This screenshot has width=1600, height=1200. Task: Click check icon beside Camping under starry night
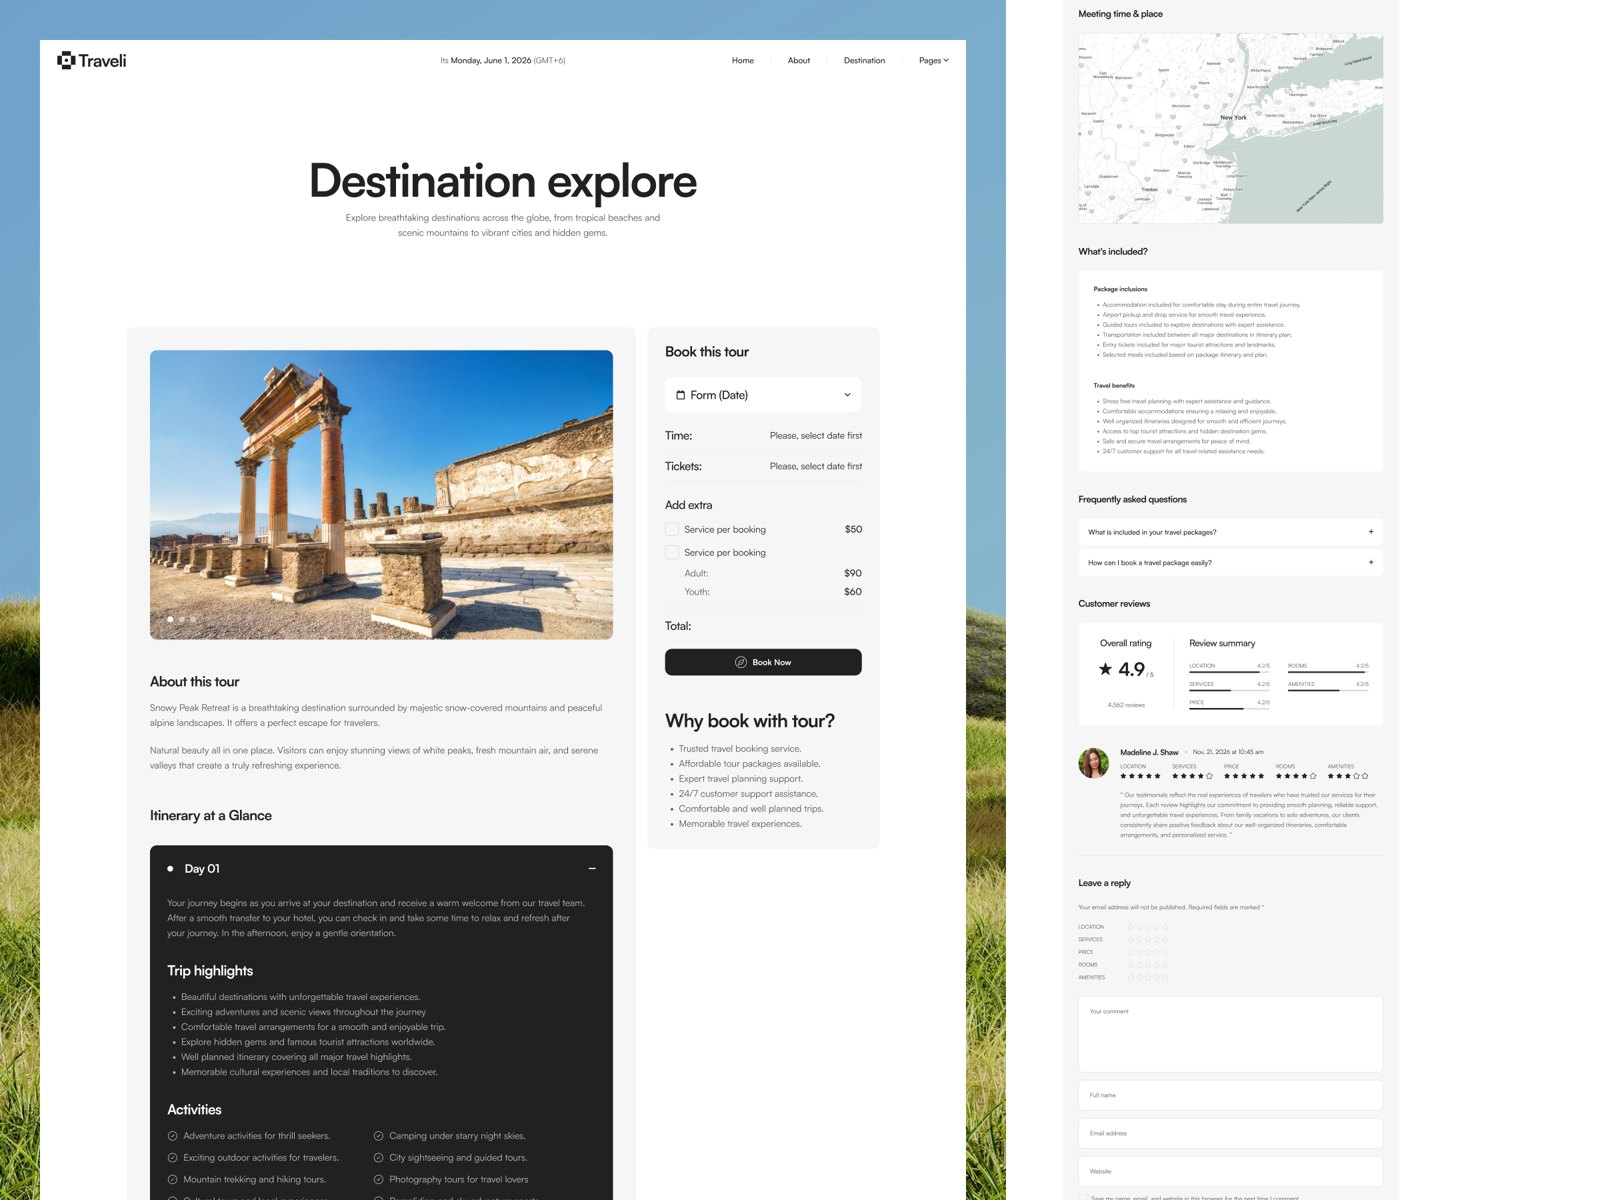tap(378, 1136)
